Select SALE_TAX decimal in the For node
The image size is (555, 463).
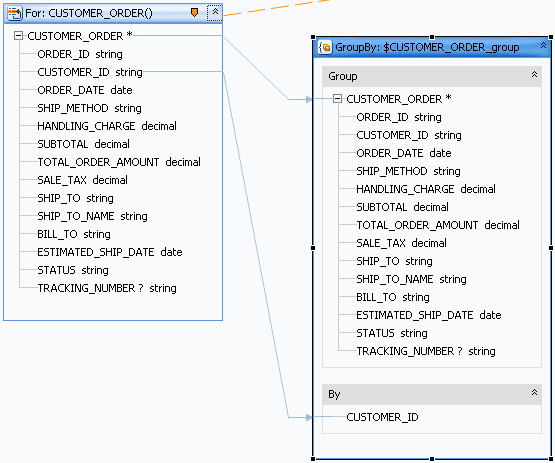(82, 180)
